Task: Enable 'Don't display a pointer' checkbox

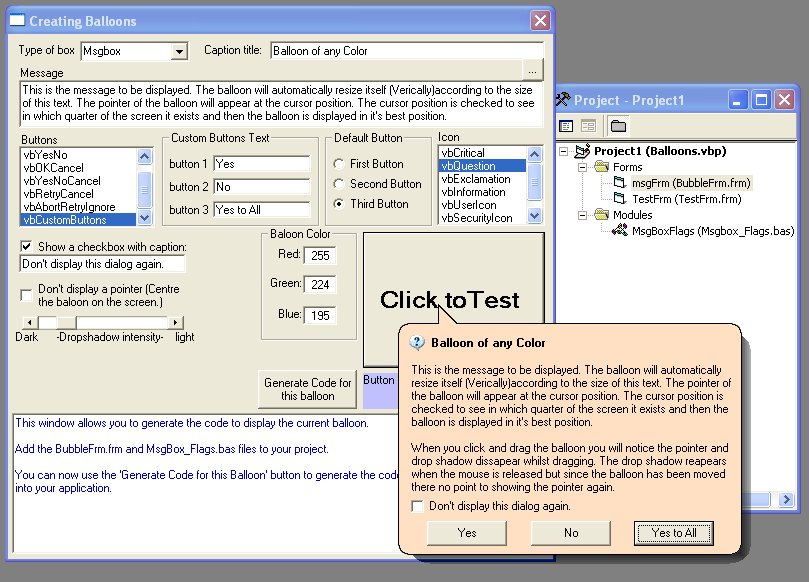Action: 26,295
